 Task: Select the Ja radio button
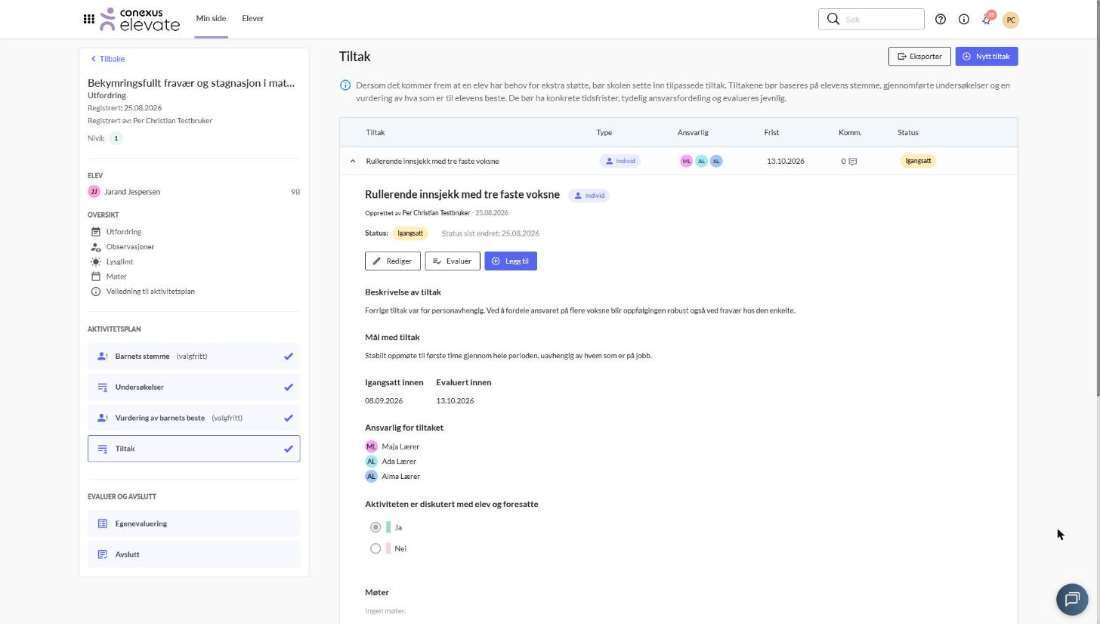pos(375,527)
